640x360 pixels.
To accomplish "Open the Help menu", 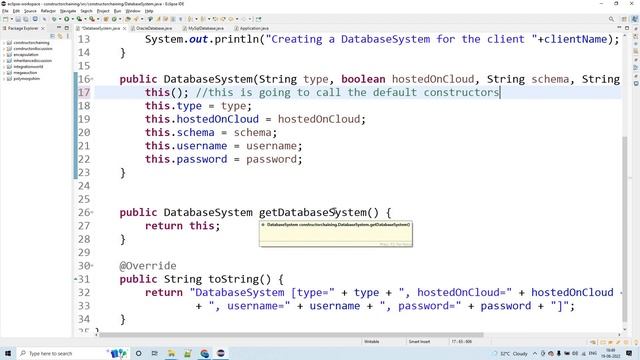I will [149, 11].
